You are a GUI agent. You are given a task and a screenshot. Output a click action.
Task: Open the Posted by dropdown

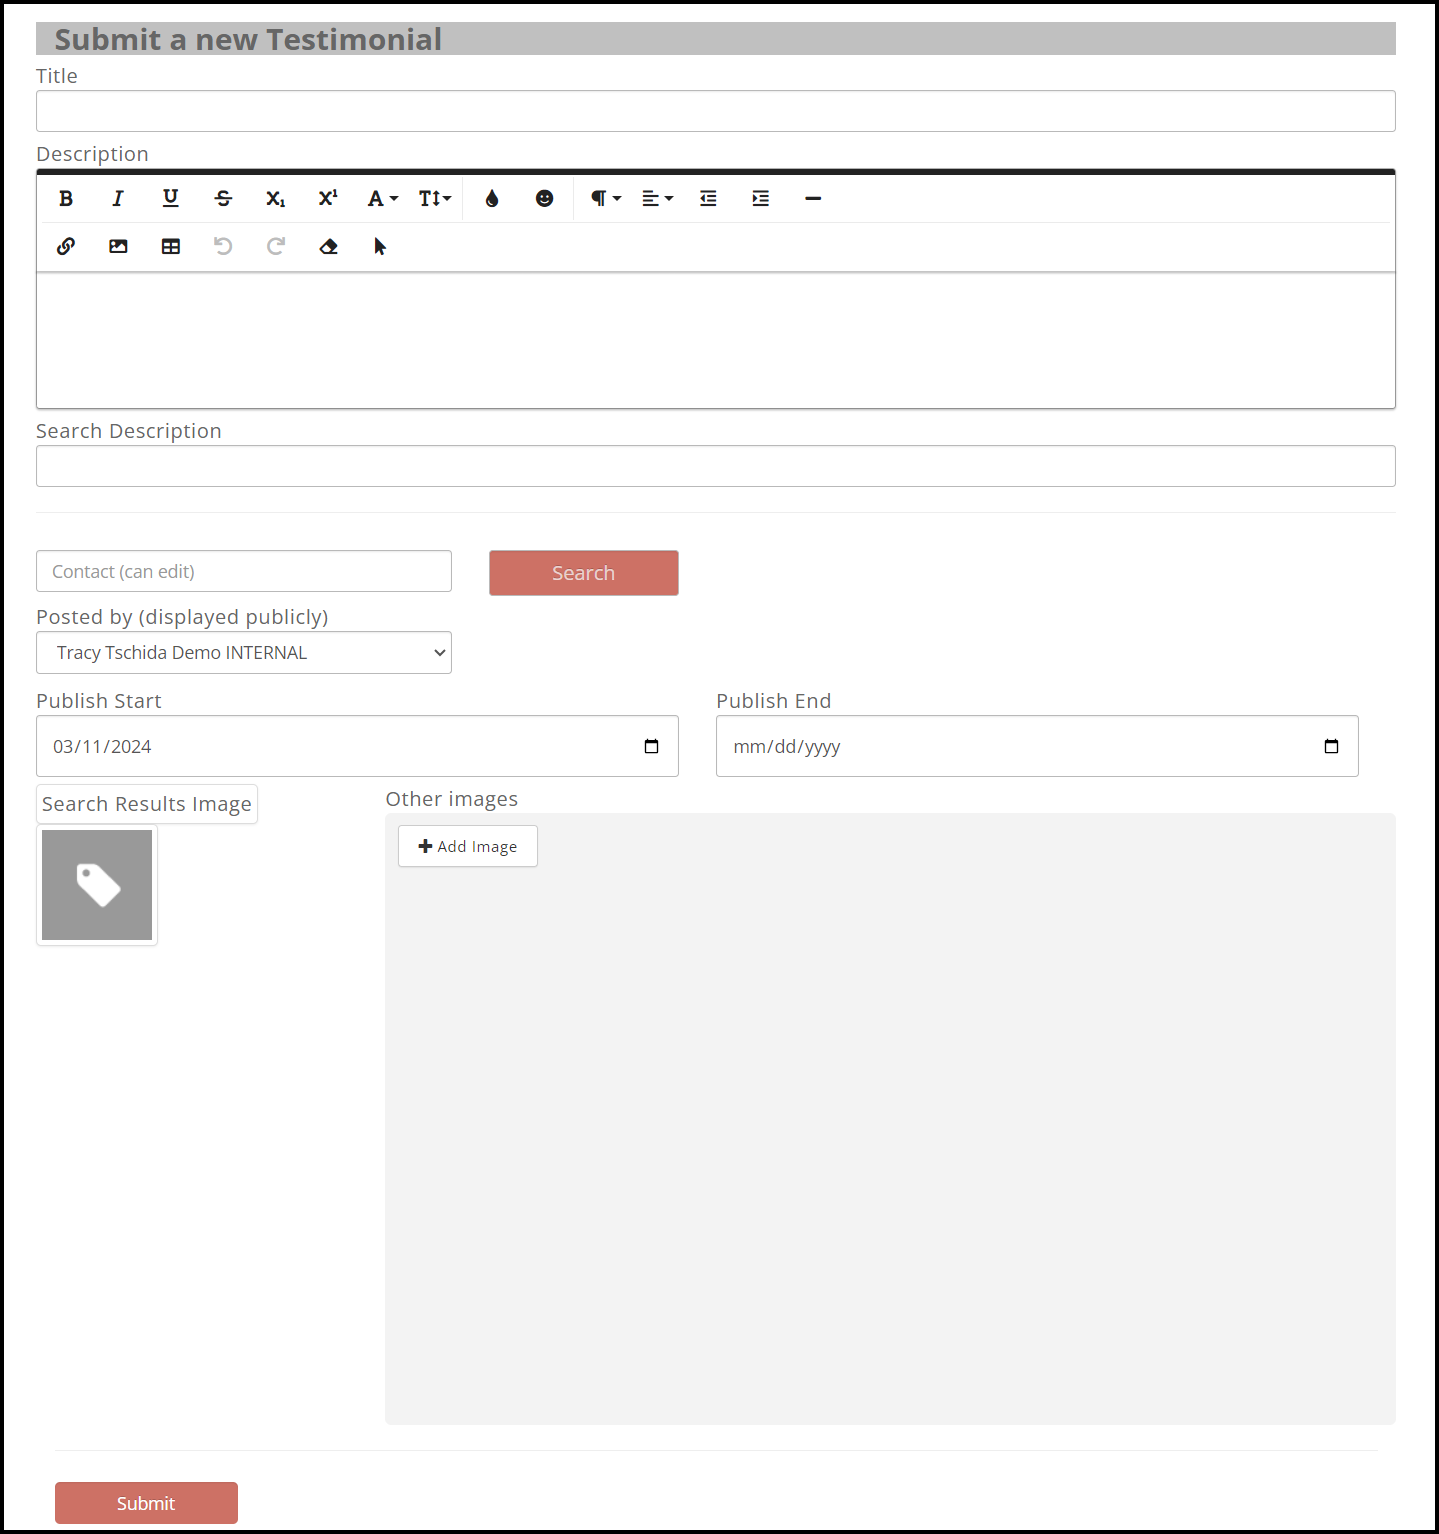[x=244, y=652]
